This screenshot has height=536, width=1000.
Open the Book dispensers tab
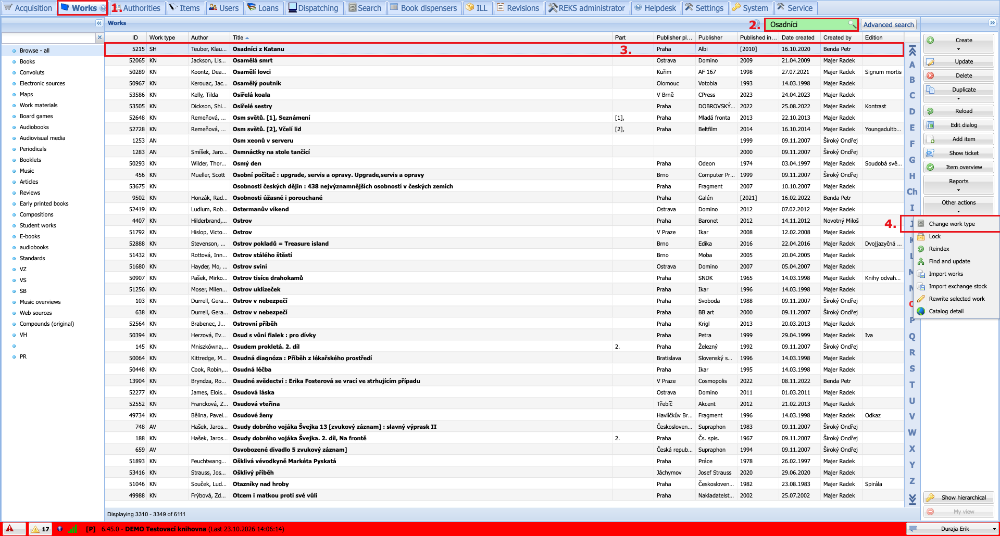click(x=424, y=8)
